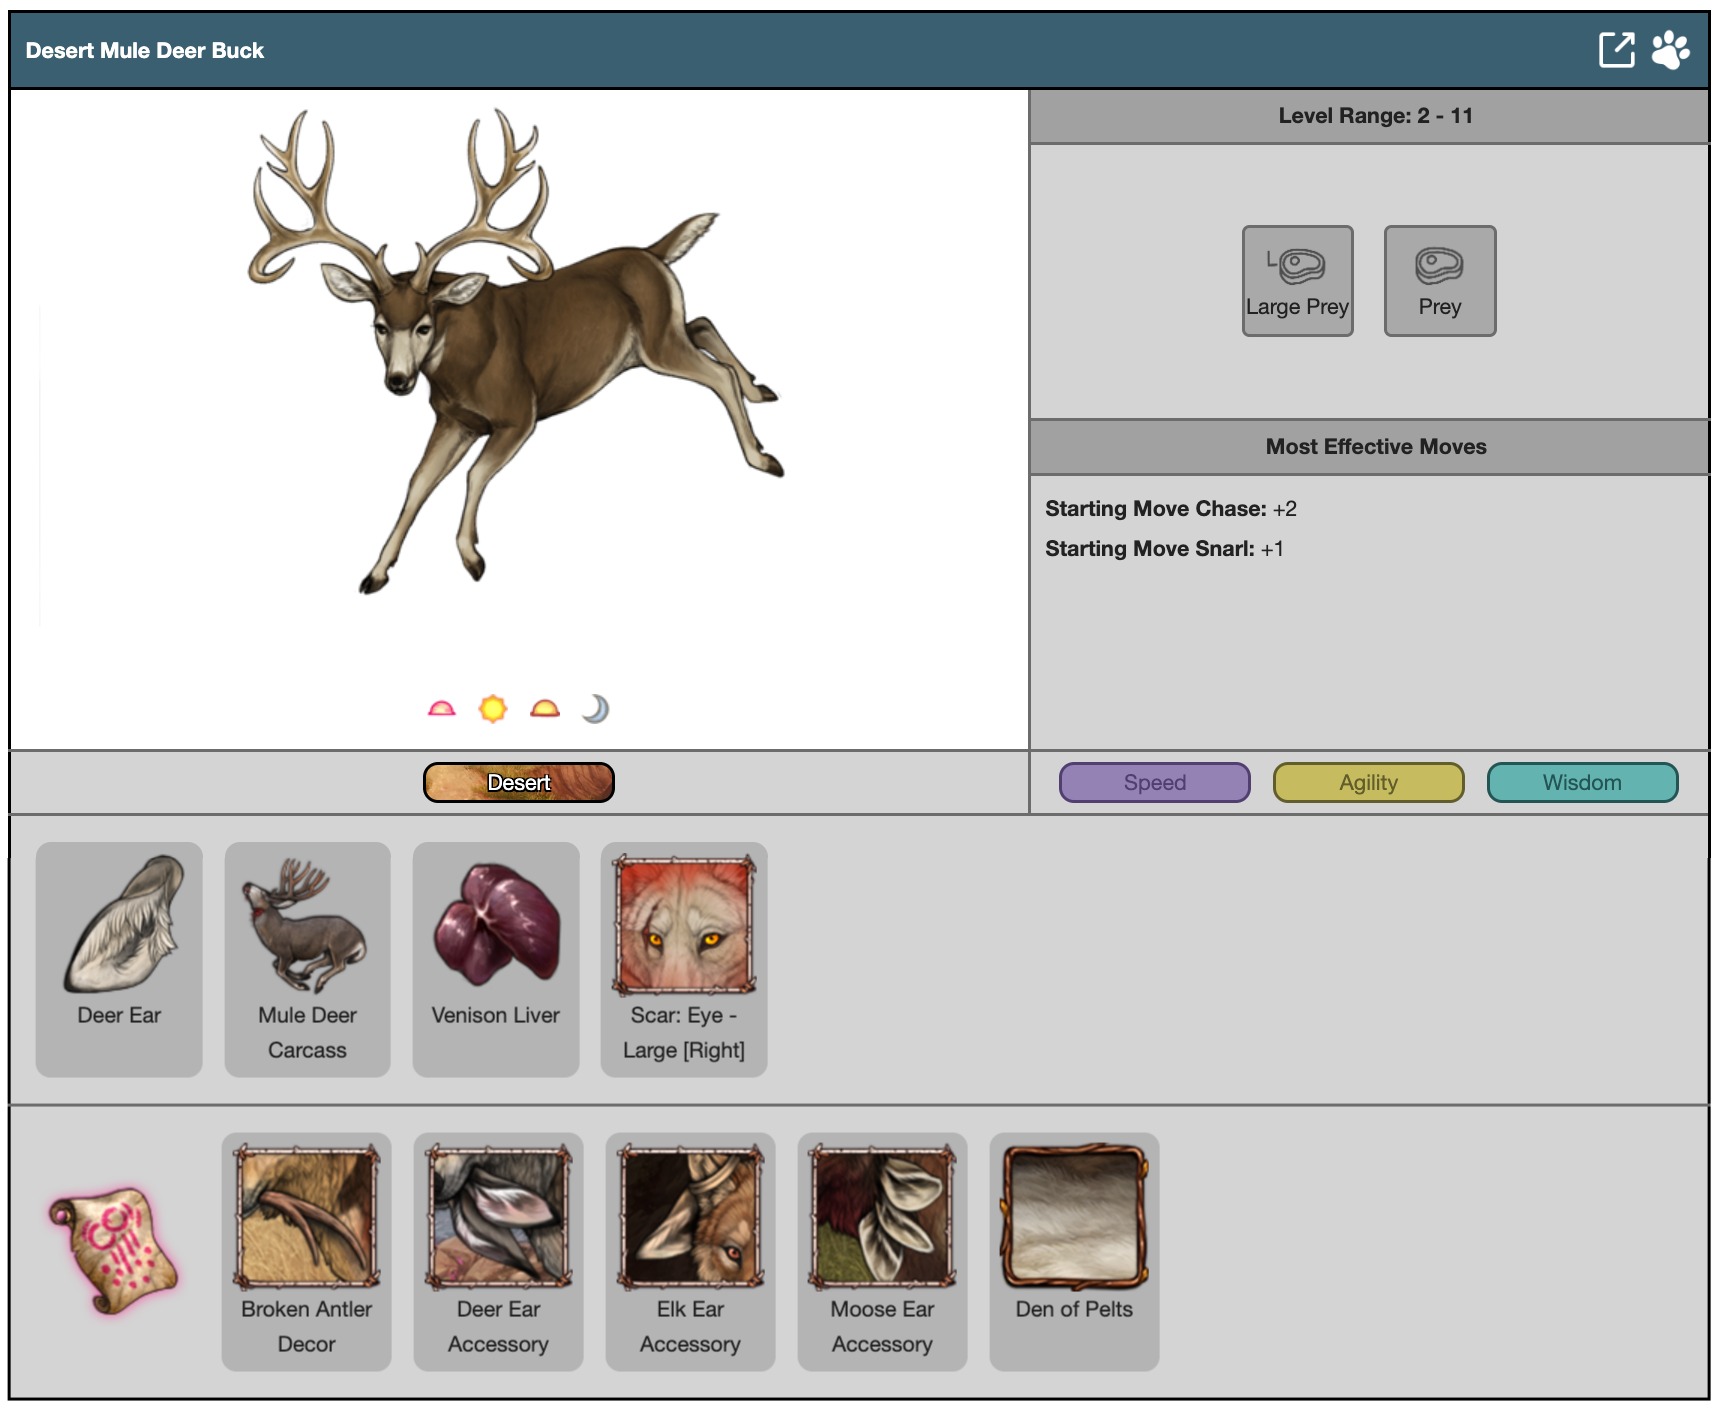Open the Elk Ear Accessory item

point(690,1250)
